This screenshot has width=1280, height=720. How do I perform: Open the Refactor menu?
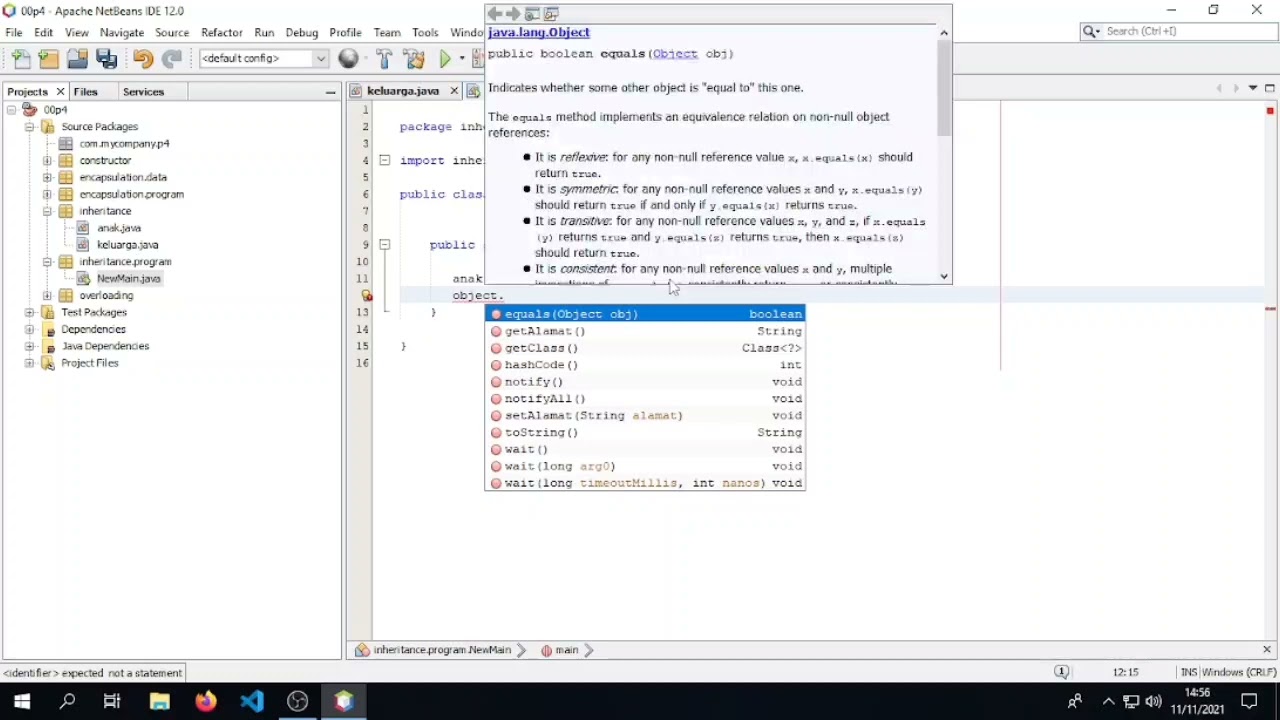click(221, 33)
